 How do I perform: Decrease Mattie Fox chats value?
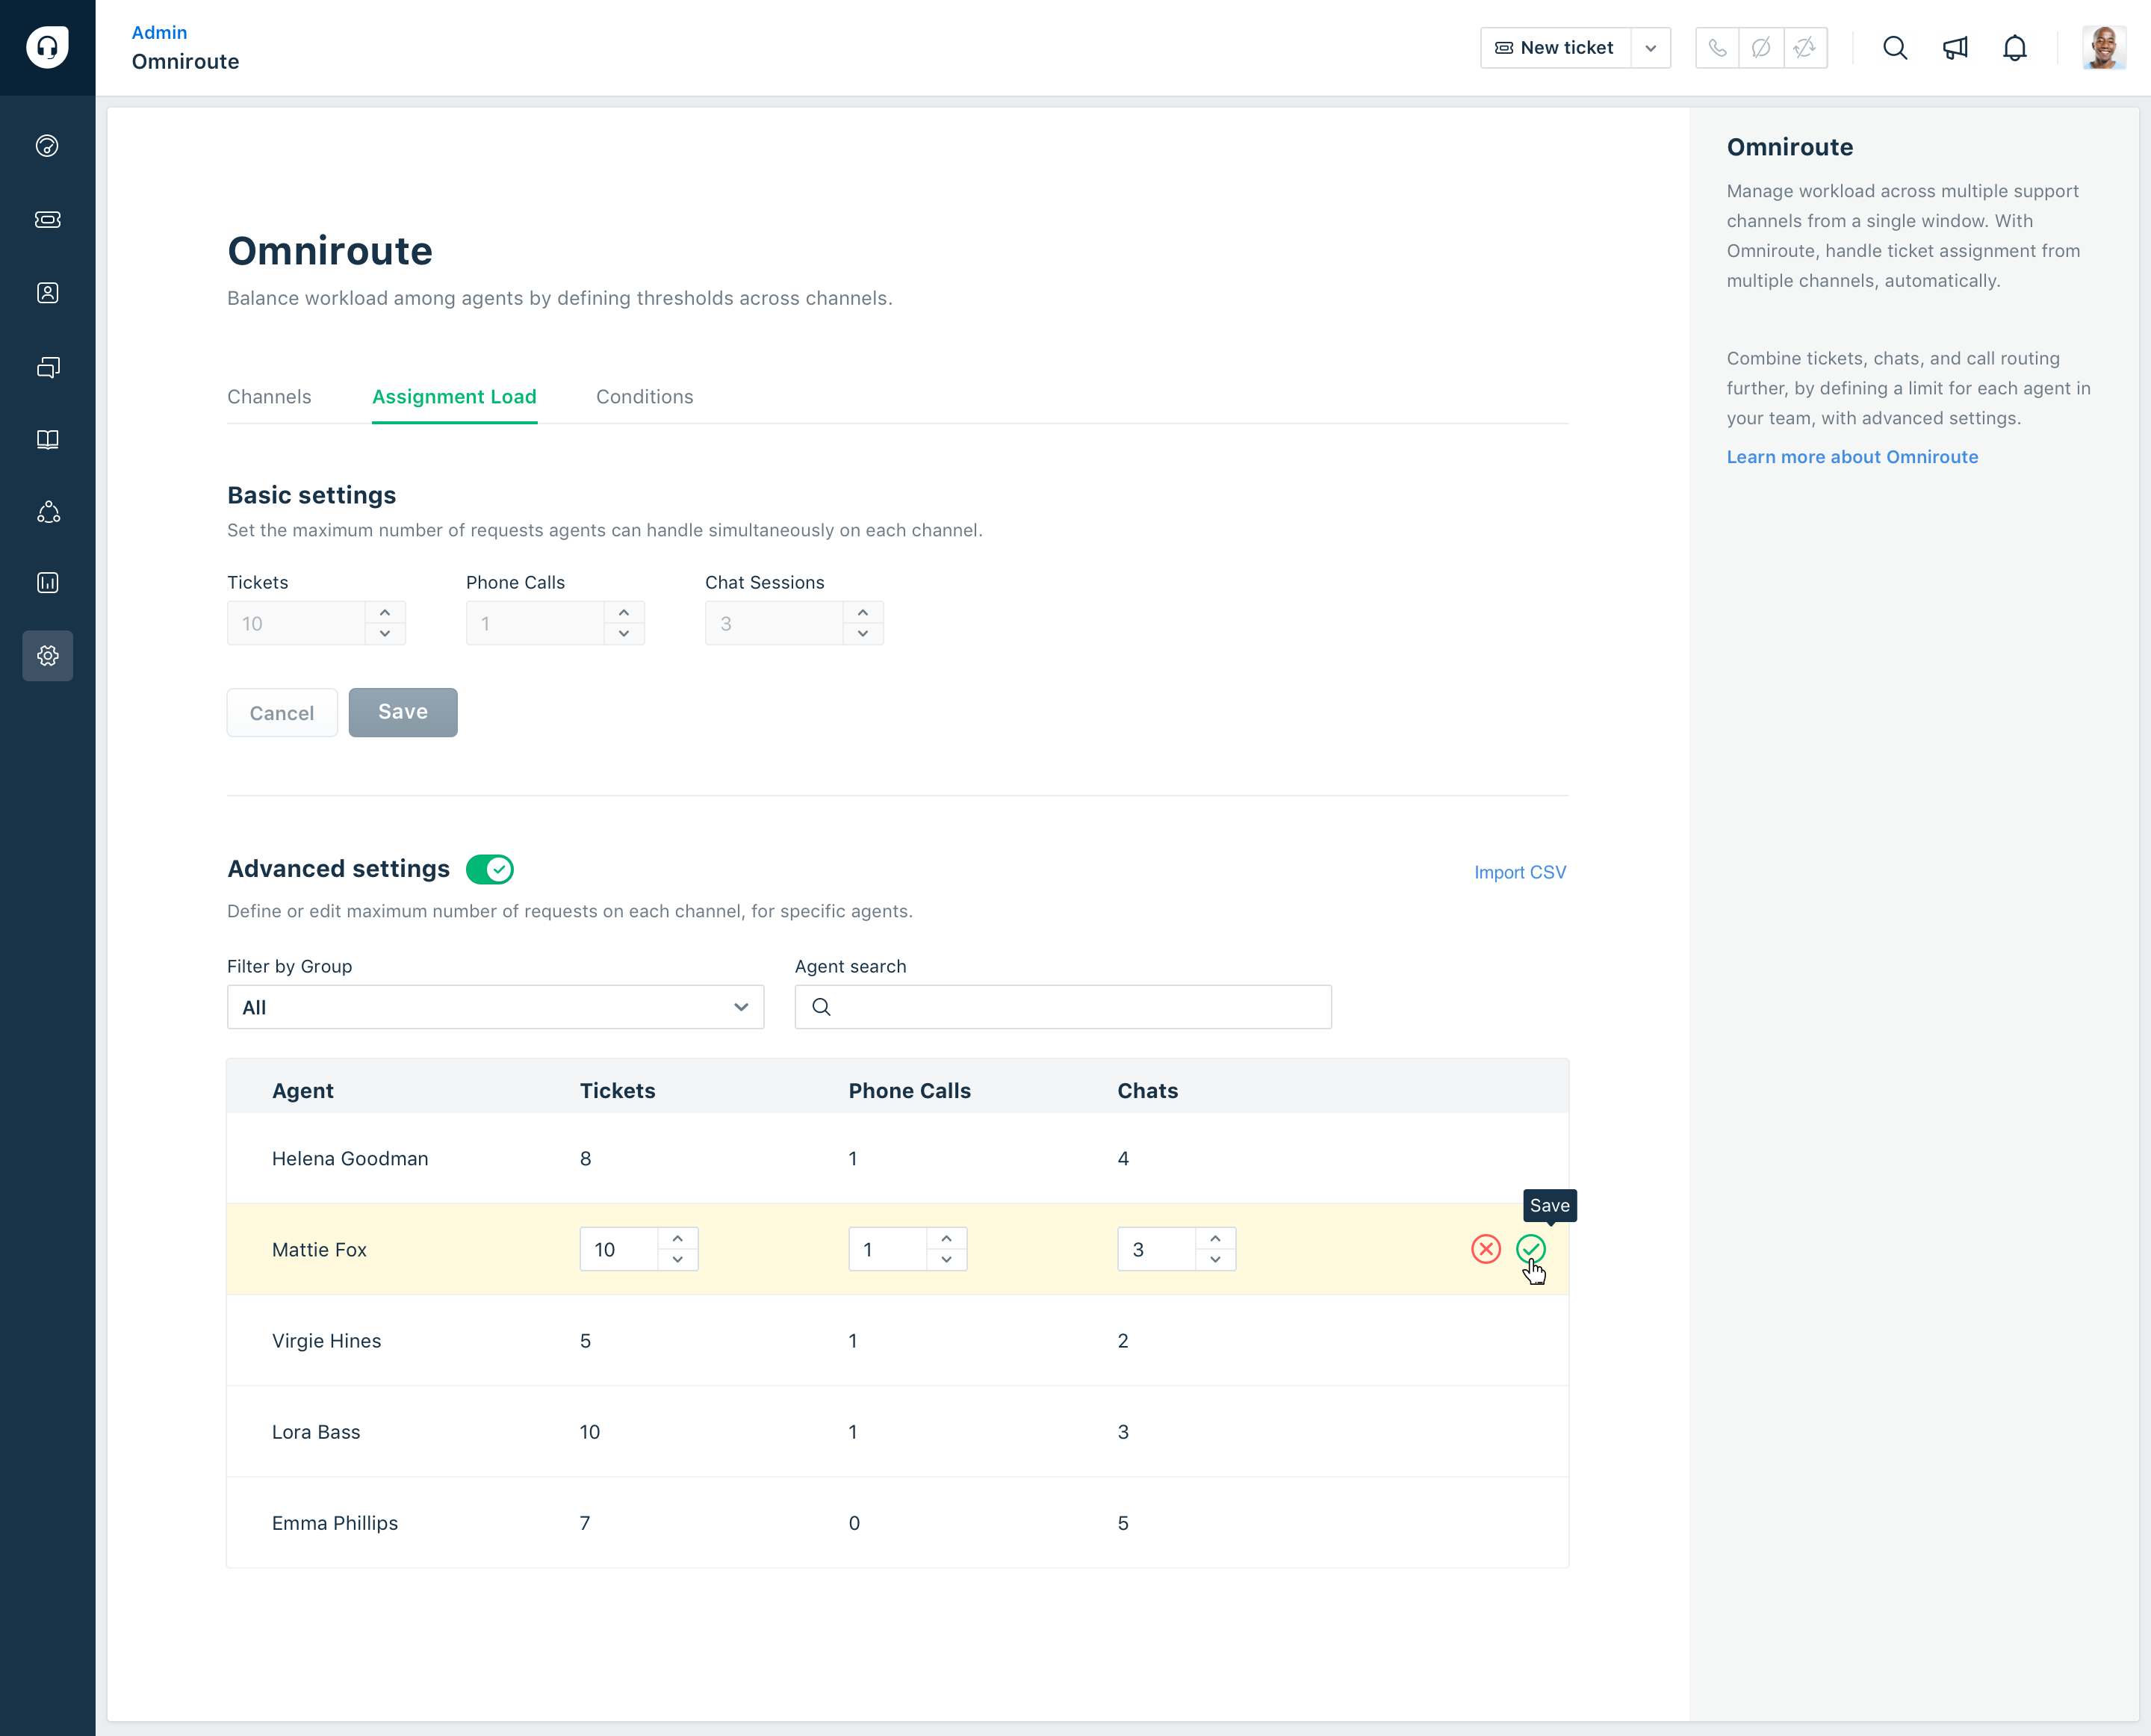click(x=1215, y=1260)
